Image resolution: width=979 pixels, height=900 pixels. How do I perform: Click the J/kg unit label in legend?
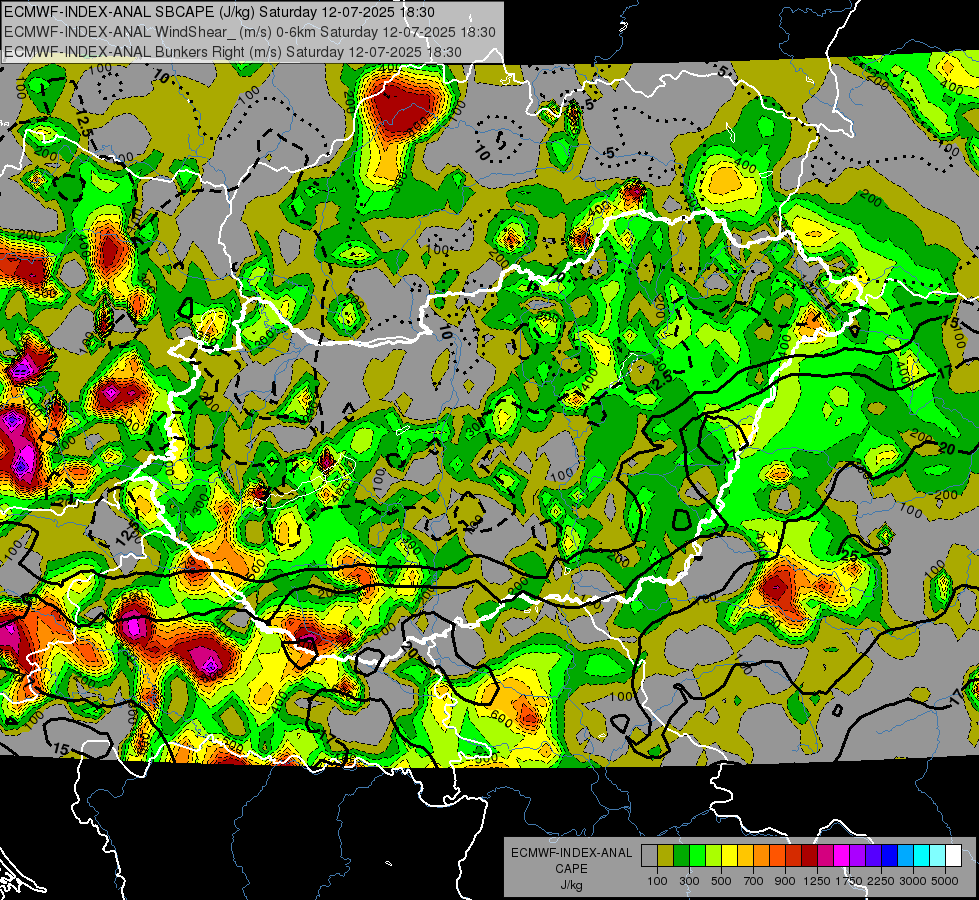(x=571, y=885)
